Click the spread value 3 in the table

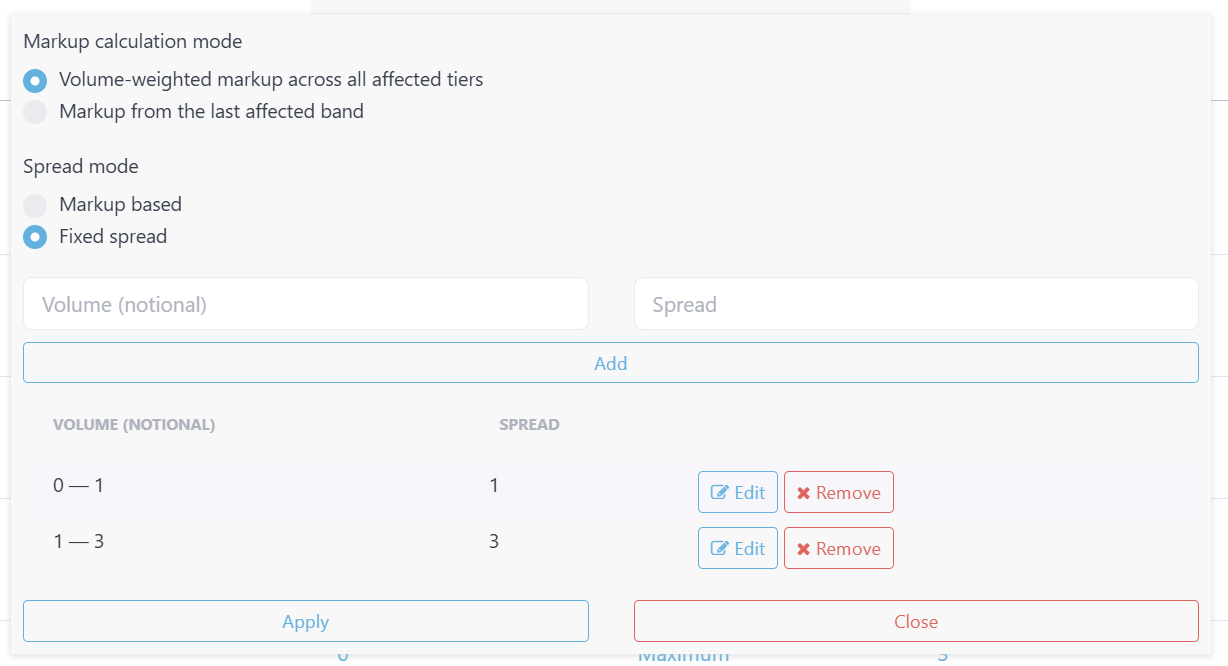[x=494, y=542]
